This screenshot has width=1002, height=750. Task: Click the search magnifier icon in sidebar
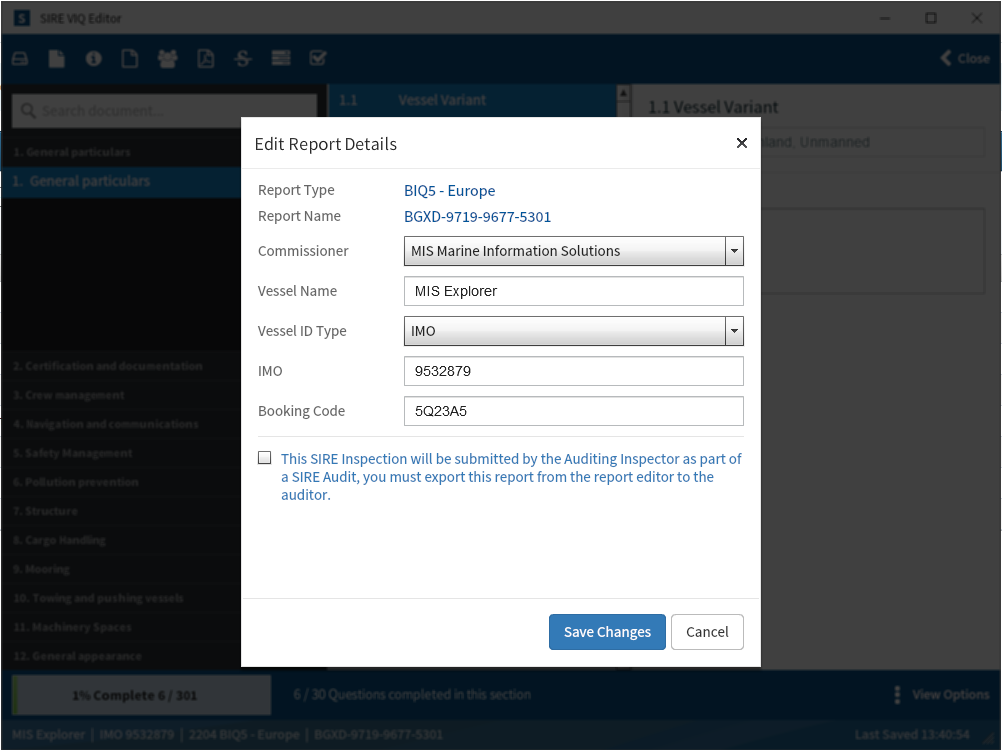(x=28, y=111)
